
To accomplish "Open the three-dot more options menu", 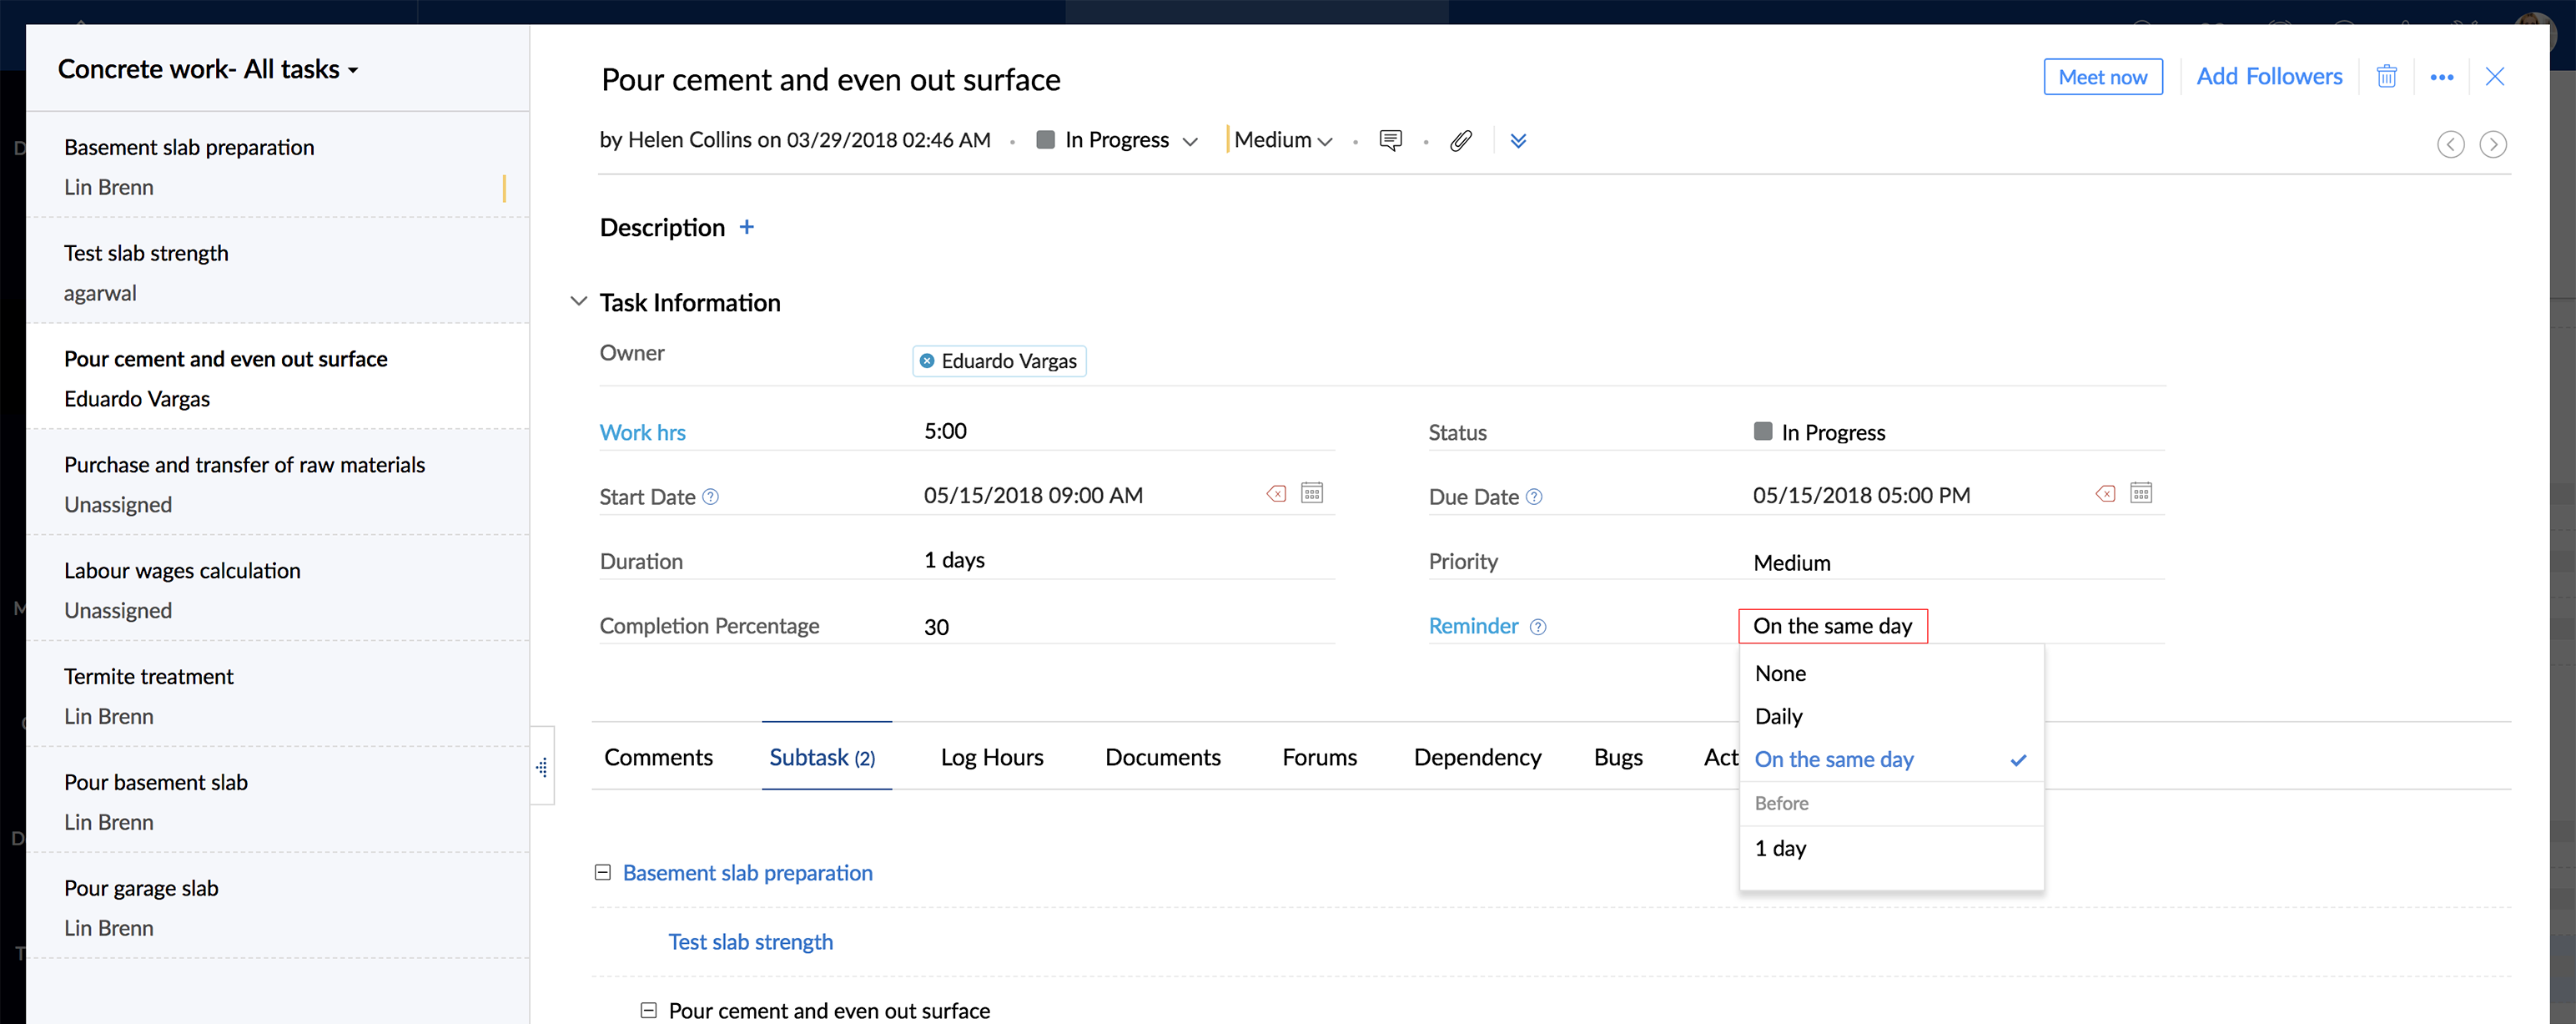I will 2441,78.
